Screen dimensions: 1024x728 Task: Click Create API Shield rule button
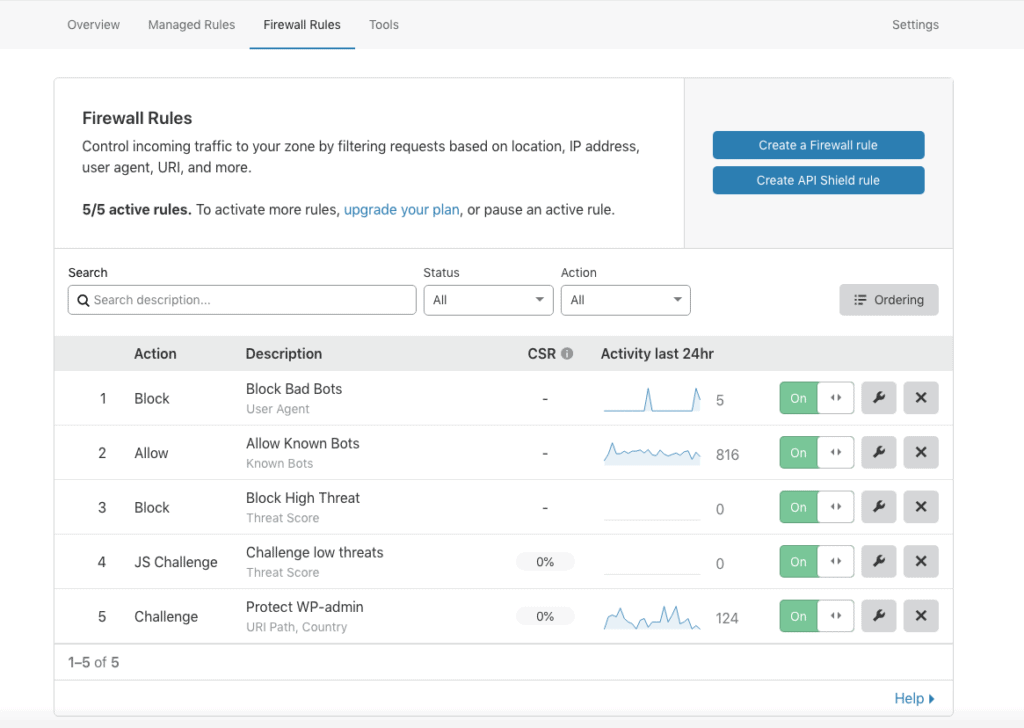point(818,180)
